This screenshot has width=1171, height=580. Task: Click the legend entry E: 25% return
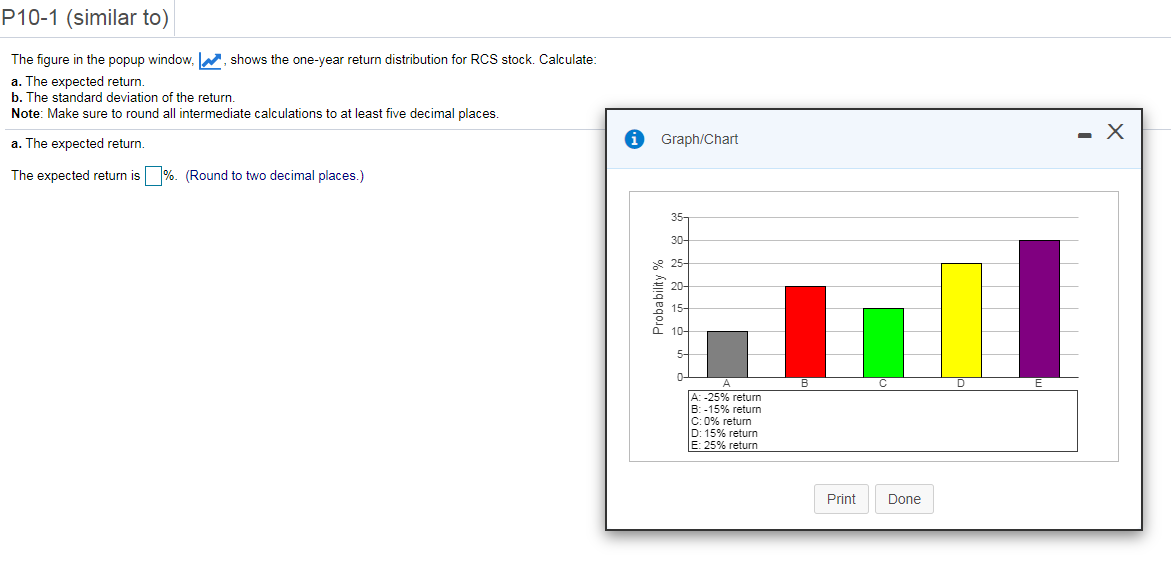(724, 445)
